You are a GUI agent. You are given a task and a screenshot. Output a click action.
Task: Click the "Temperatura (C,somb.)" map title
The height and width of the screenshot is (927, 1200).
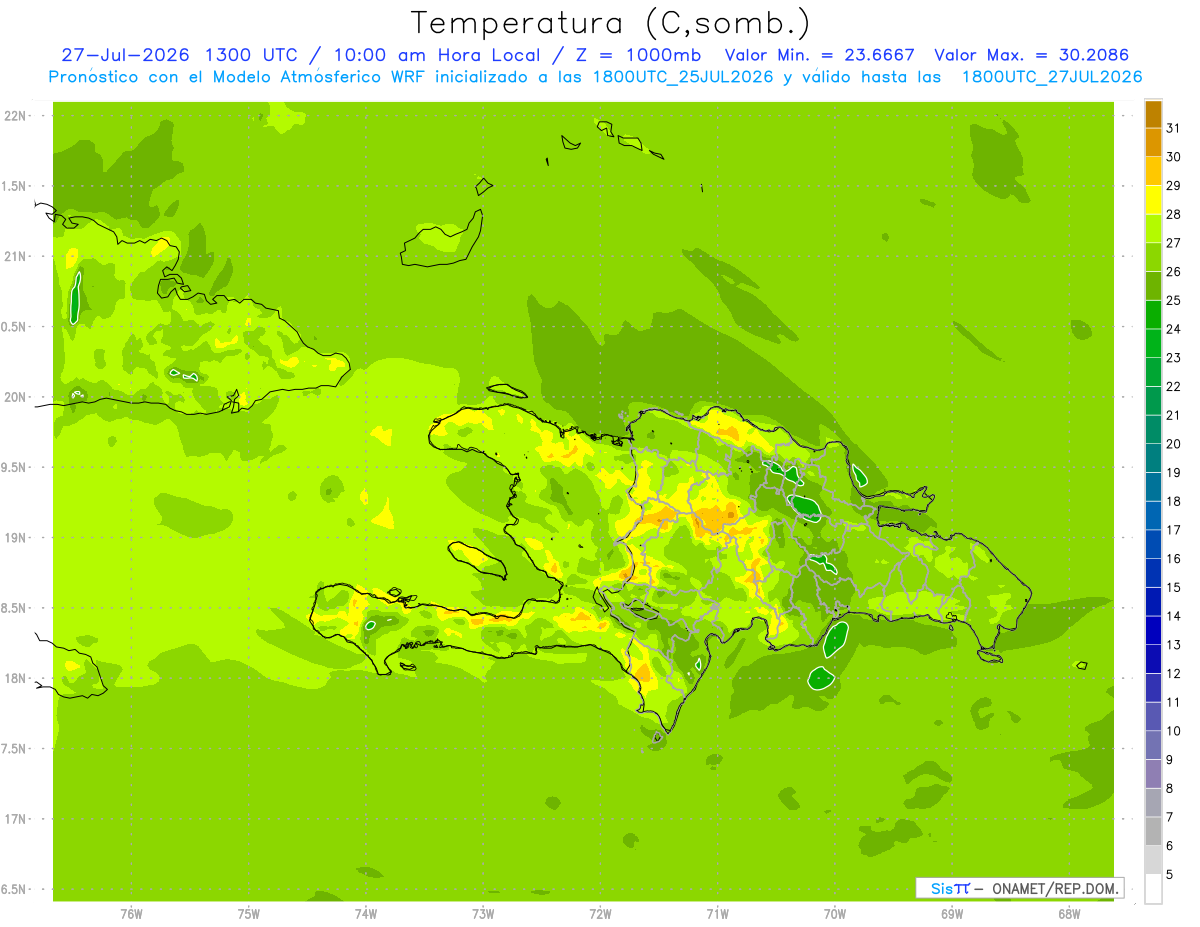pyautogui.click(x=610, y=23)
